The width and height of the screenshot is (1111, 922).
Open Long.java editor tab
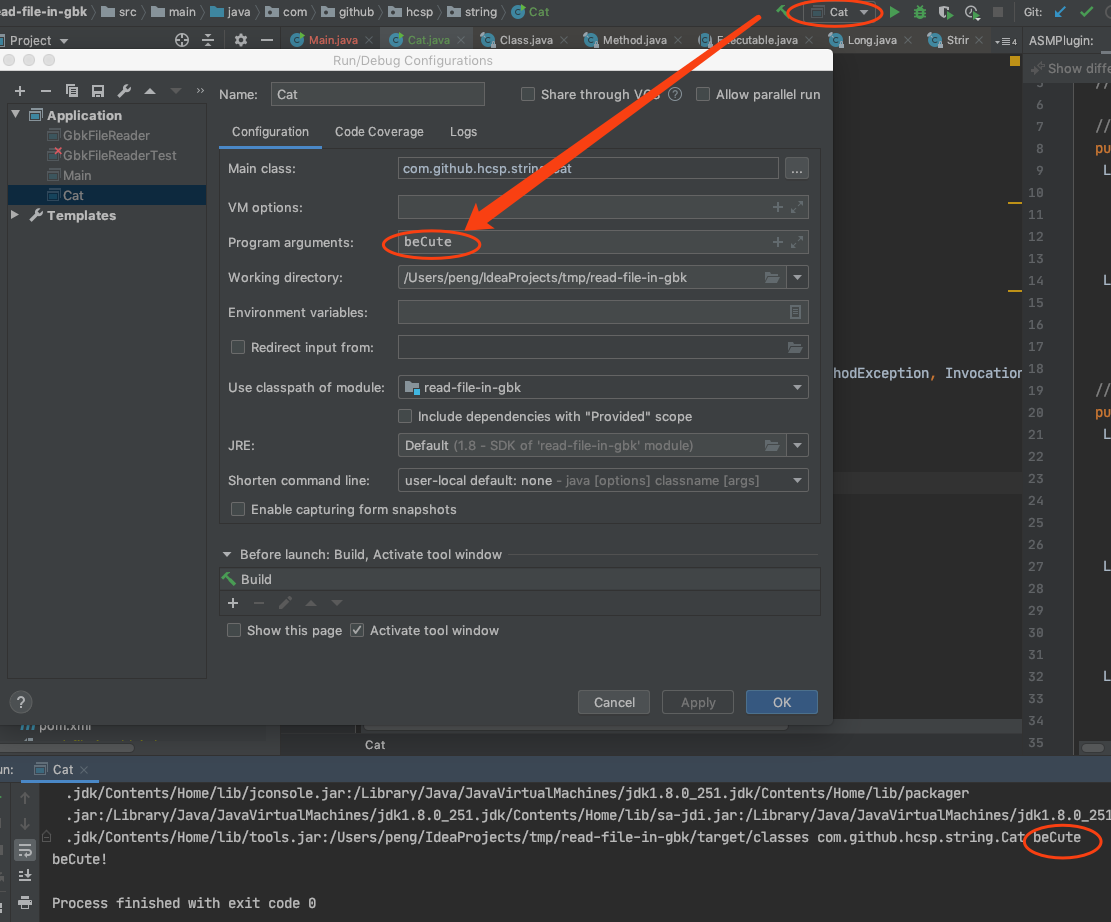tap(872, 40)
